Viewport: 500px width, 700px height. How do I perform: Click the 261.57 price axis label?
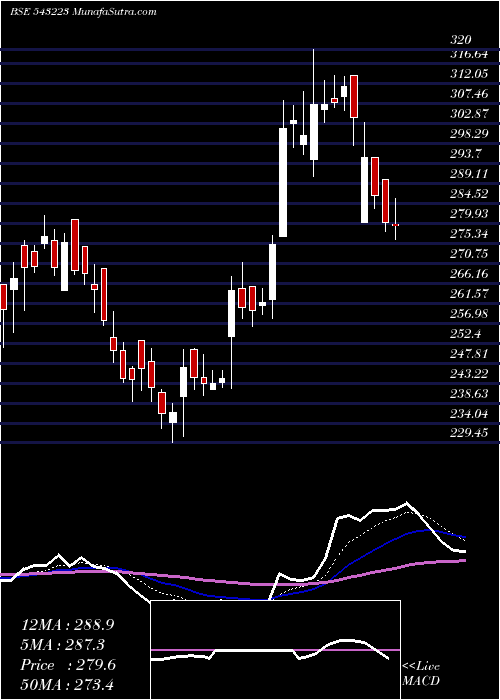[469, 294]
